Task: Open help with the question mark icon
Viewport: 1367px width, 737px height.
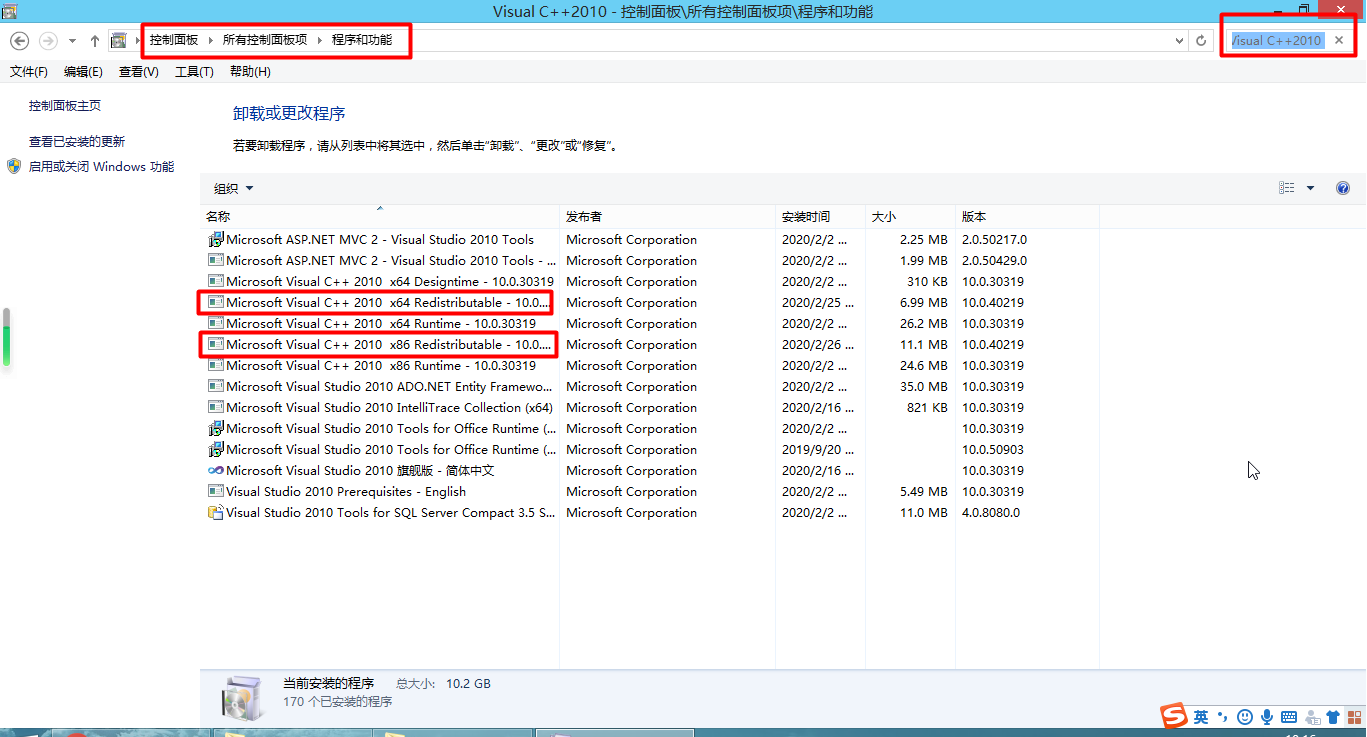Action: click(x=1343, y=188)
